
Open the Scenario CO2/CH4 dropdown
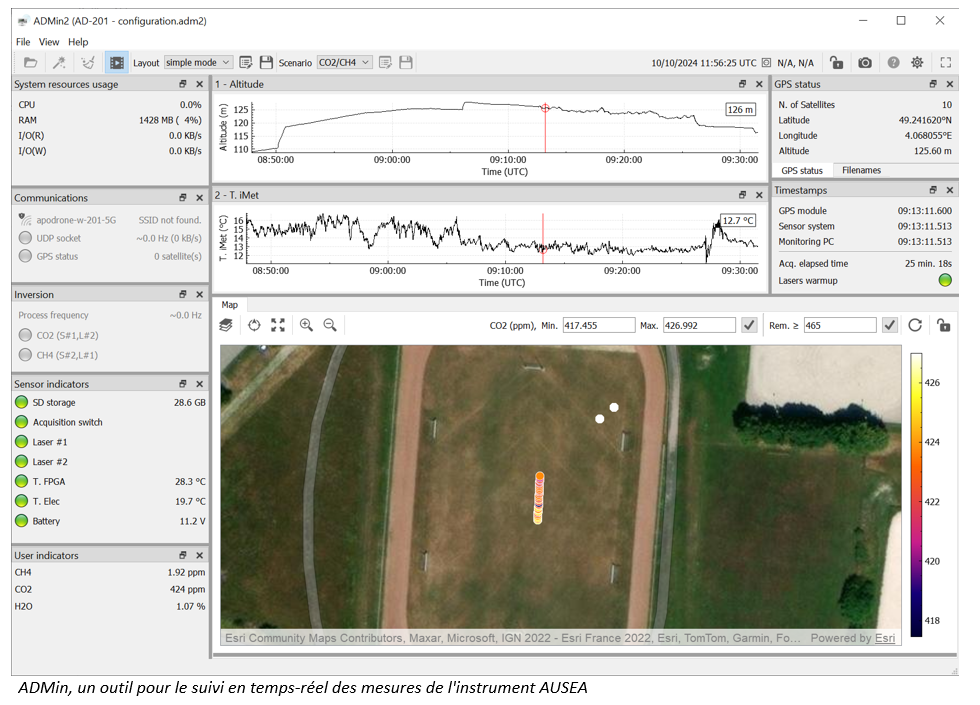344,62
